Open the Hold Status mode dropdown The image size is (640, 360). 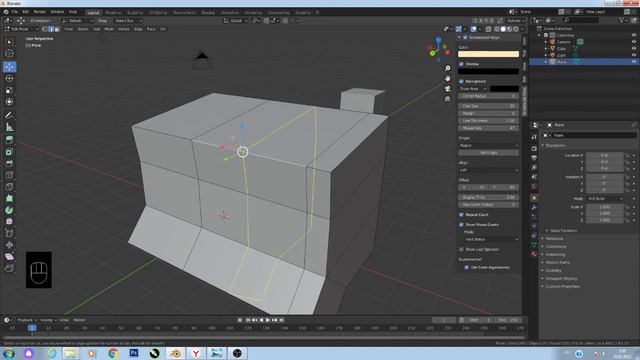point(491,239)
